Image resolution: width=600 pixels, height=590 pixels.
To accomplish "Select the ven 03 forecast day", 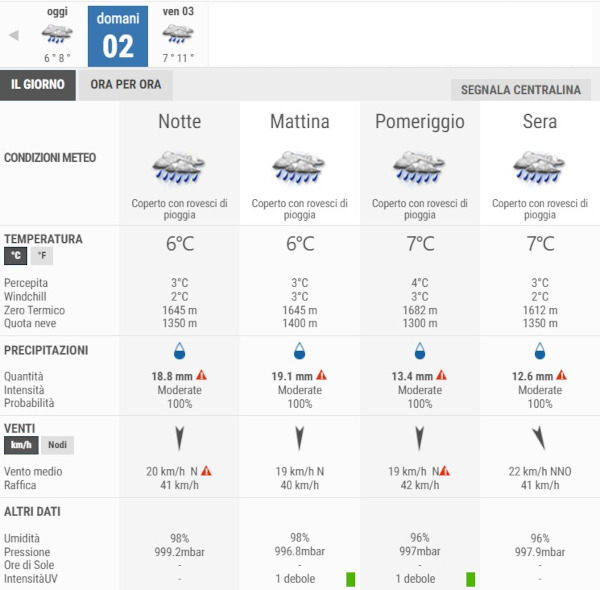I will point(178,35).
